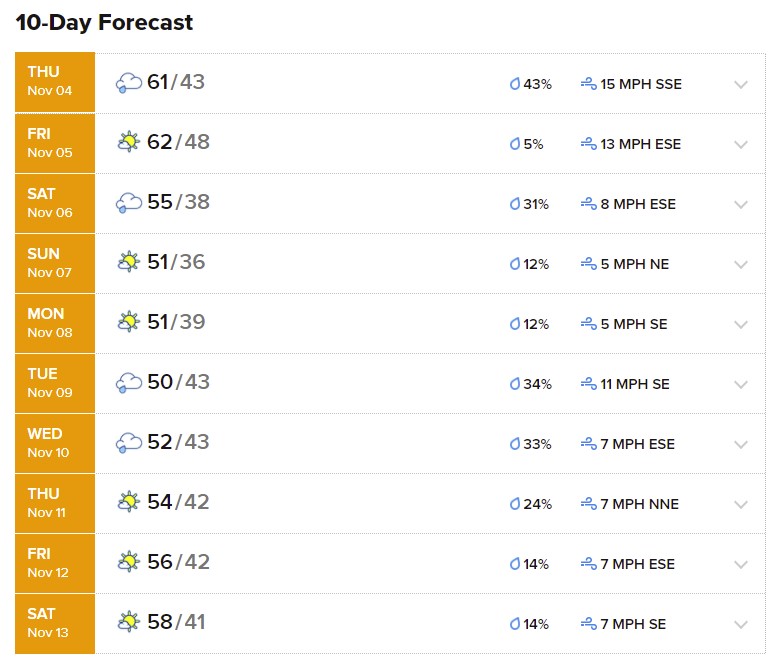Click the 7 MPH ESE wind text for Nov 12
783x672 pixels.
click(638, 564)
